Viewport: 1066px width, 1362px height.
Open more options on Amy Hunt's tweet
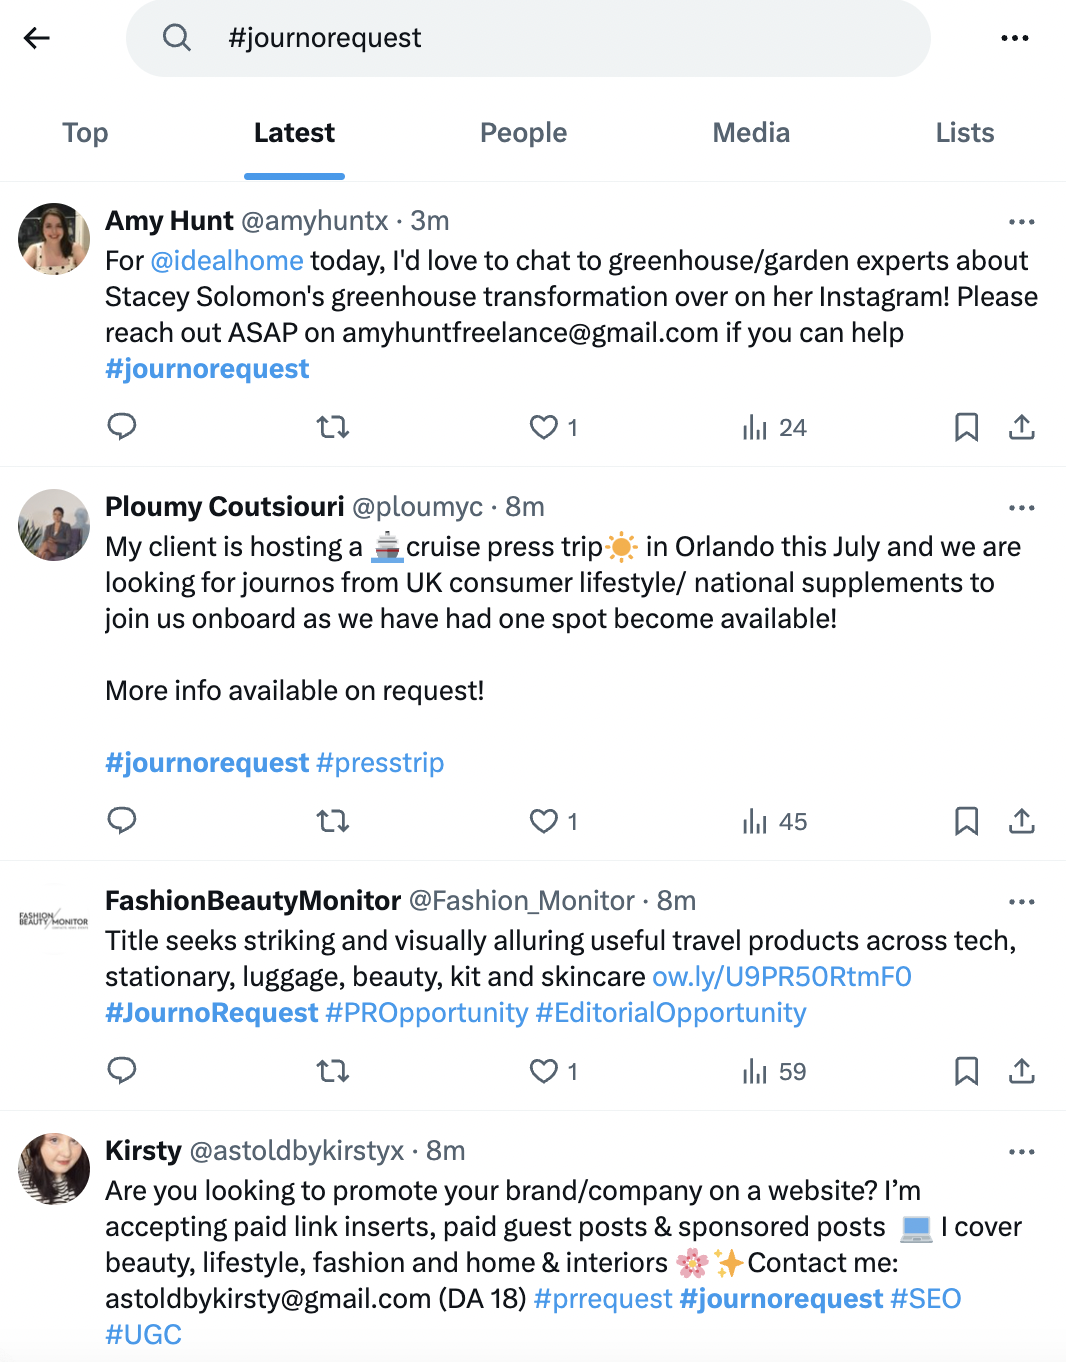(x=1022, y=222)
